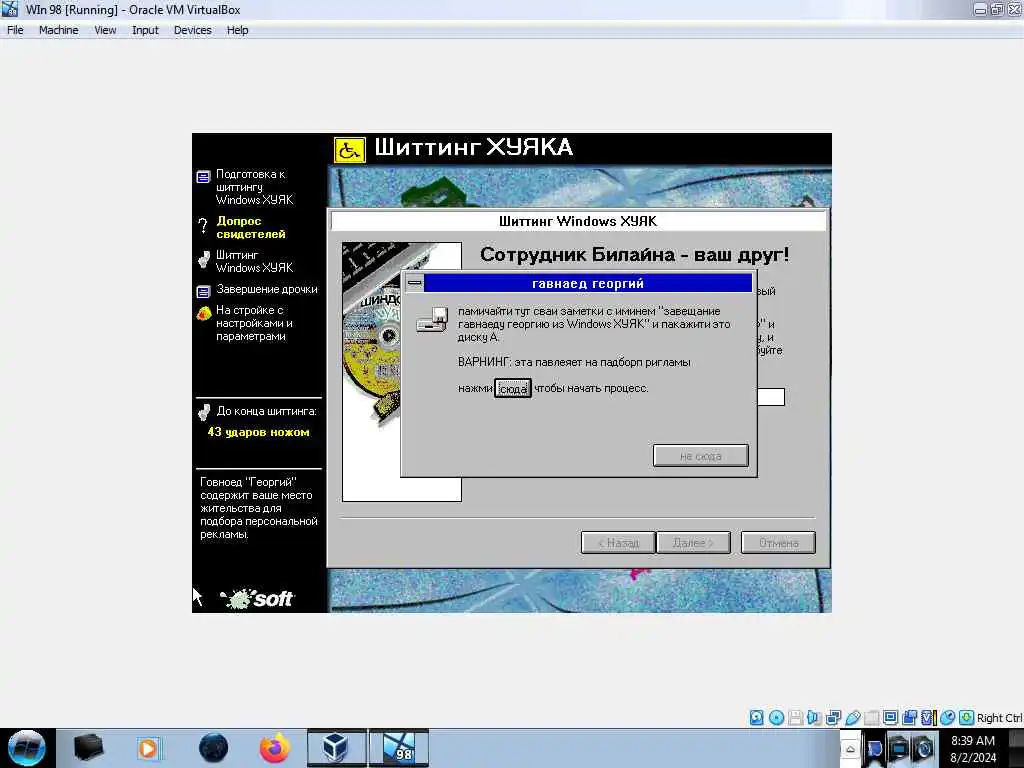This screenshot has height=768, width=1024.
Task: Click the display status icon
Action: coord(890,718)
